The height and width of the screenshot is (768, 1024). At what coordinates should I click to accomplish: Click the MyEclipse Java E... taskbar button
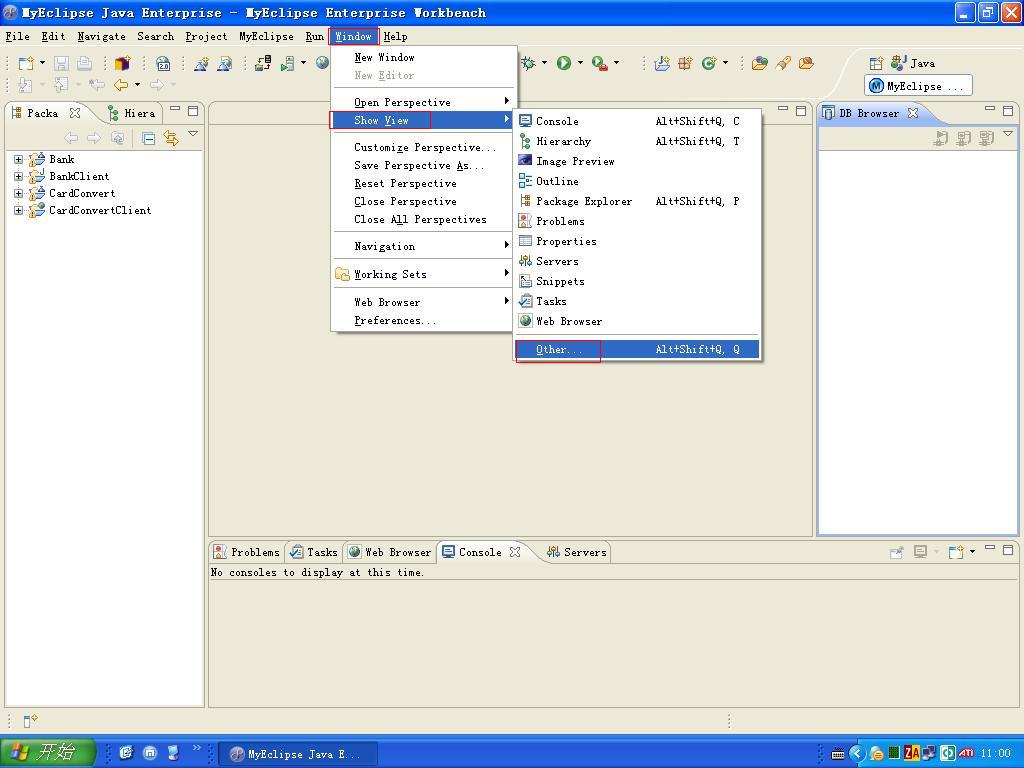pos(298,754)
